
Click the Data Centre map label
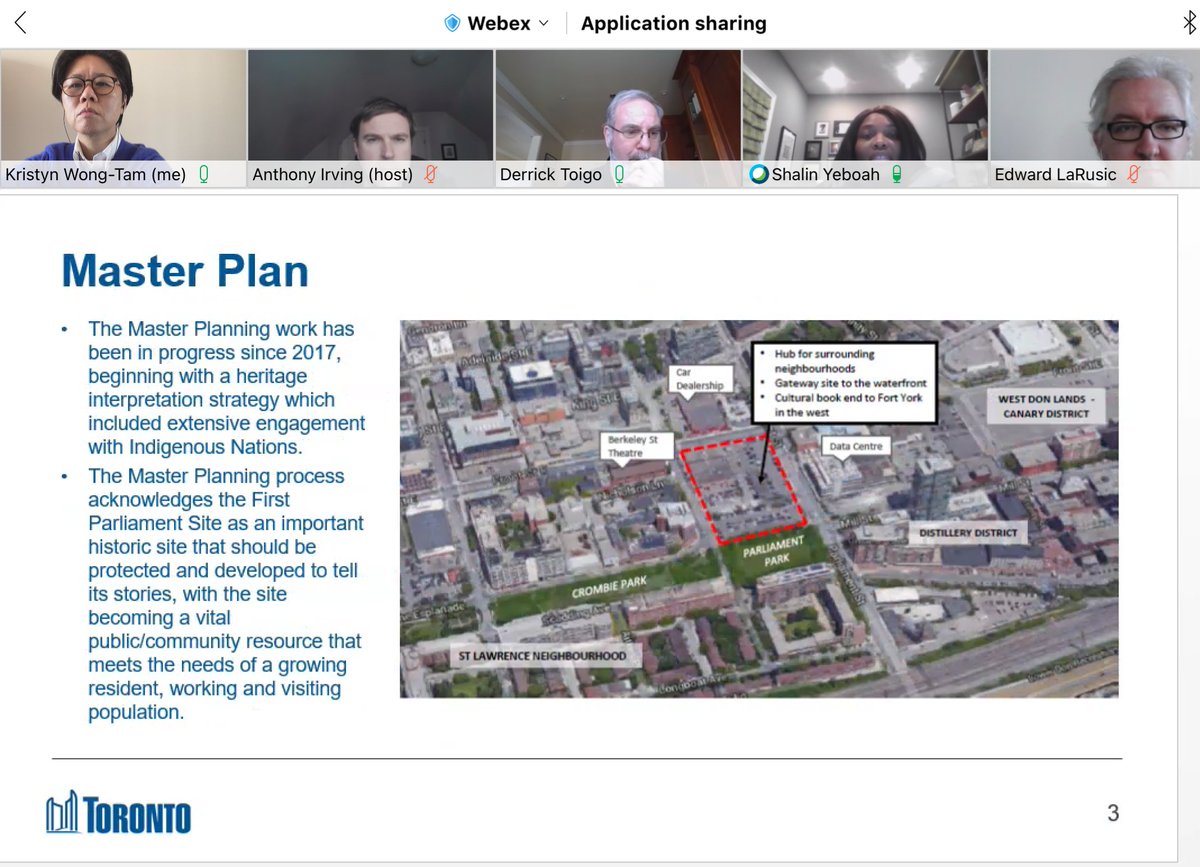click(x=857, y=446)
